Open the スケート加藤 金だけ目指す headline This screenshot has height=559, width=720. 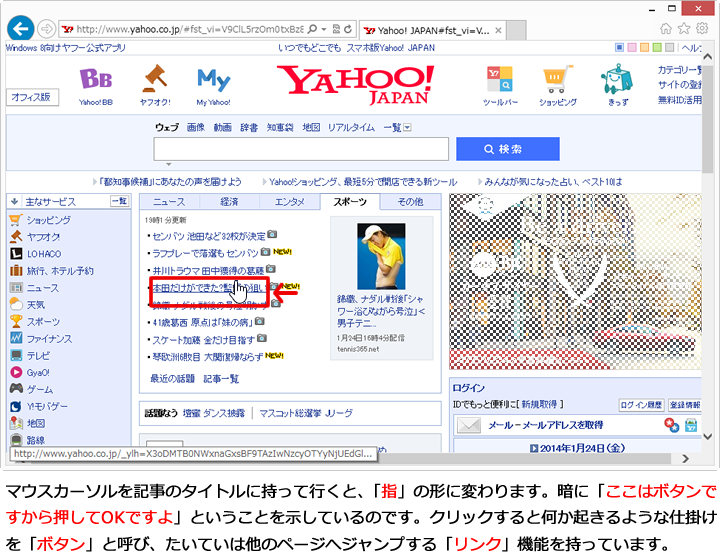coord(203,340)
